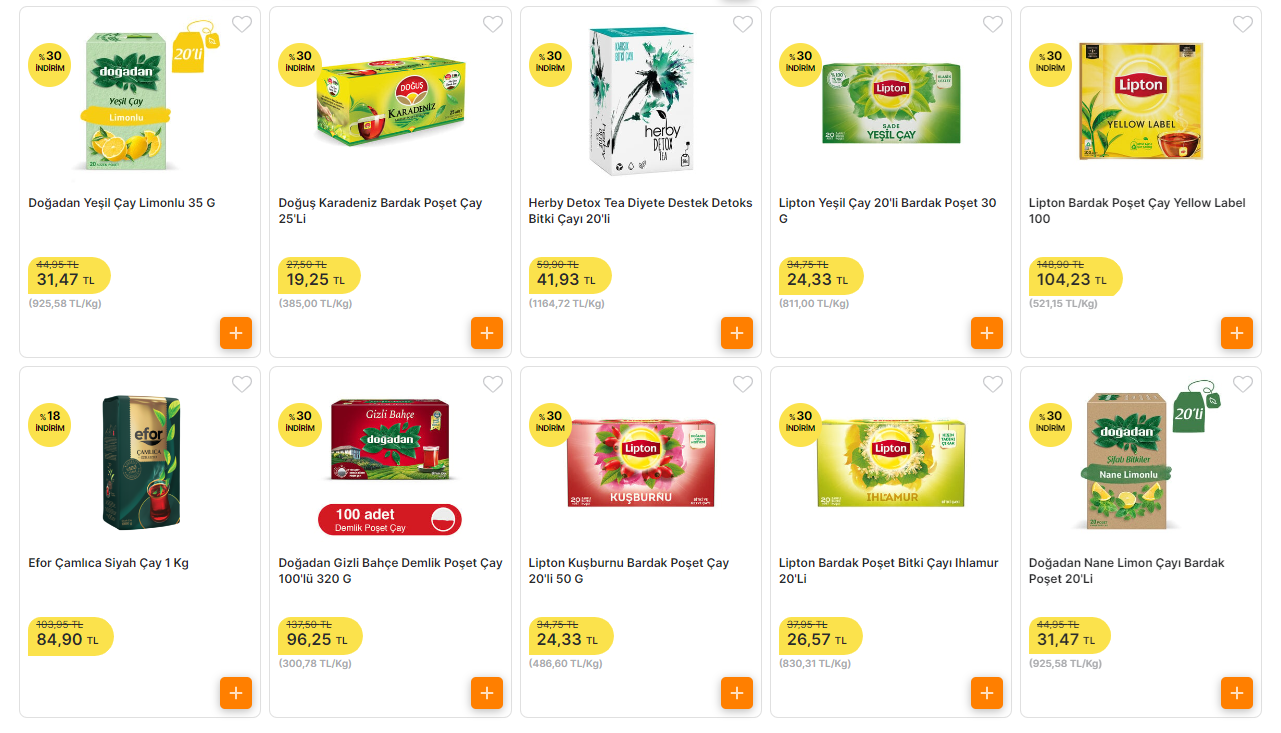Screen dimensions: 1281x733
Task: View the Efor Çamlıca tea package image
Action: point(142,463)
